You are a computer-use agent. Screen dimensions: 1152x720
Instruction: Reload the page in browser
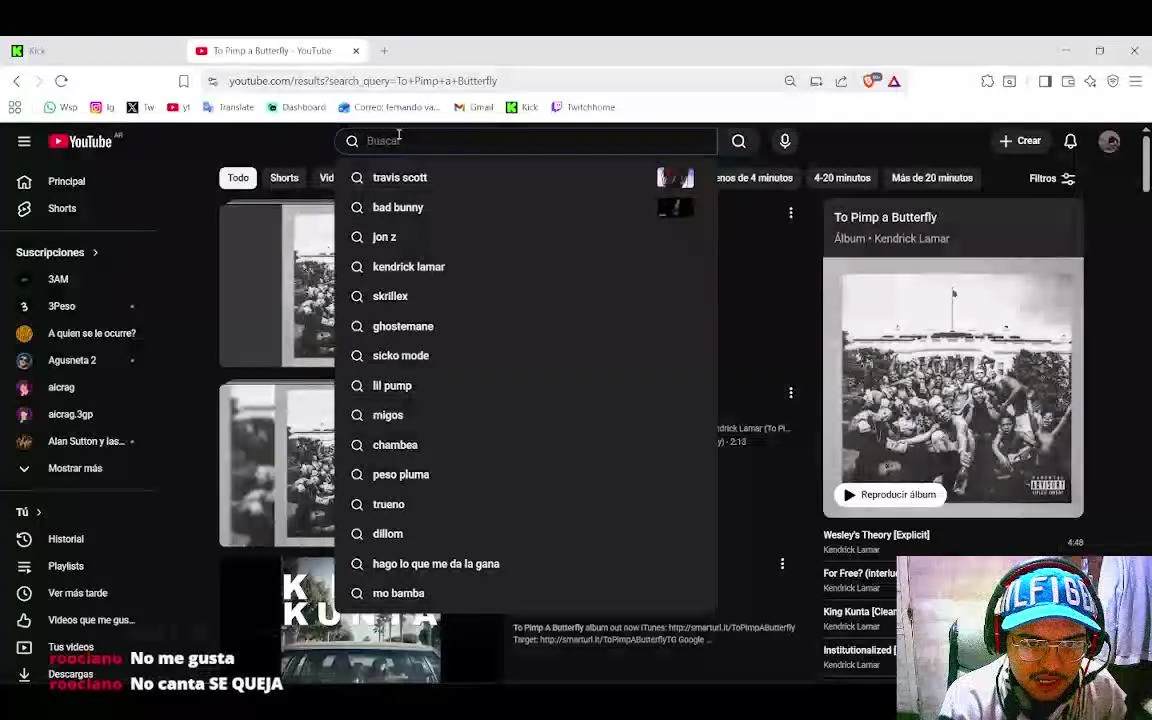click(x=62, y=81)
